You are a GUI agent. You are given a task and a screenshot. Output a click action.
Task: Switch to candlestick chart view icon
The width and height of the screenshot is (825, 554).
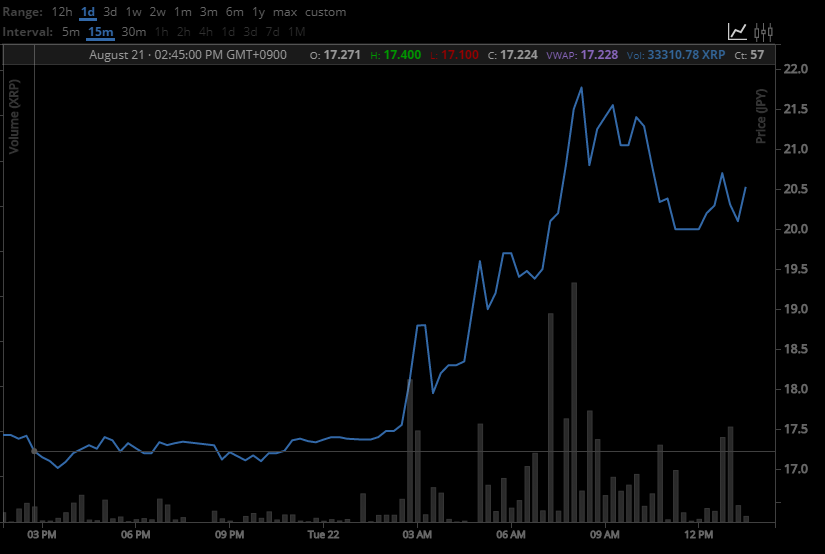[x=763, y=32]
